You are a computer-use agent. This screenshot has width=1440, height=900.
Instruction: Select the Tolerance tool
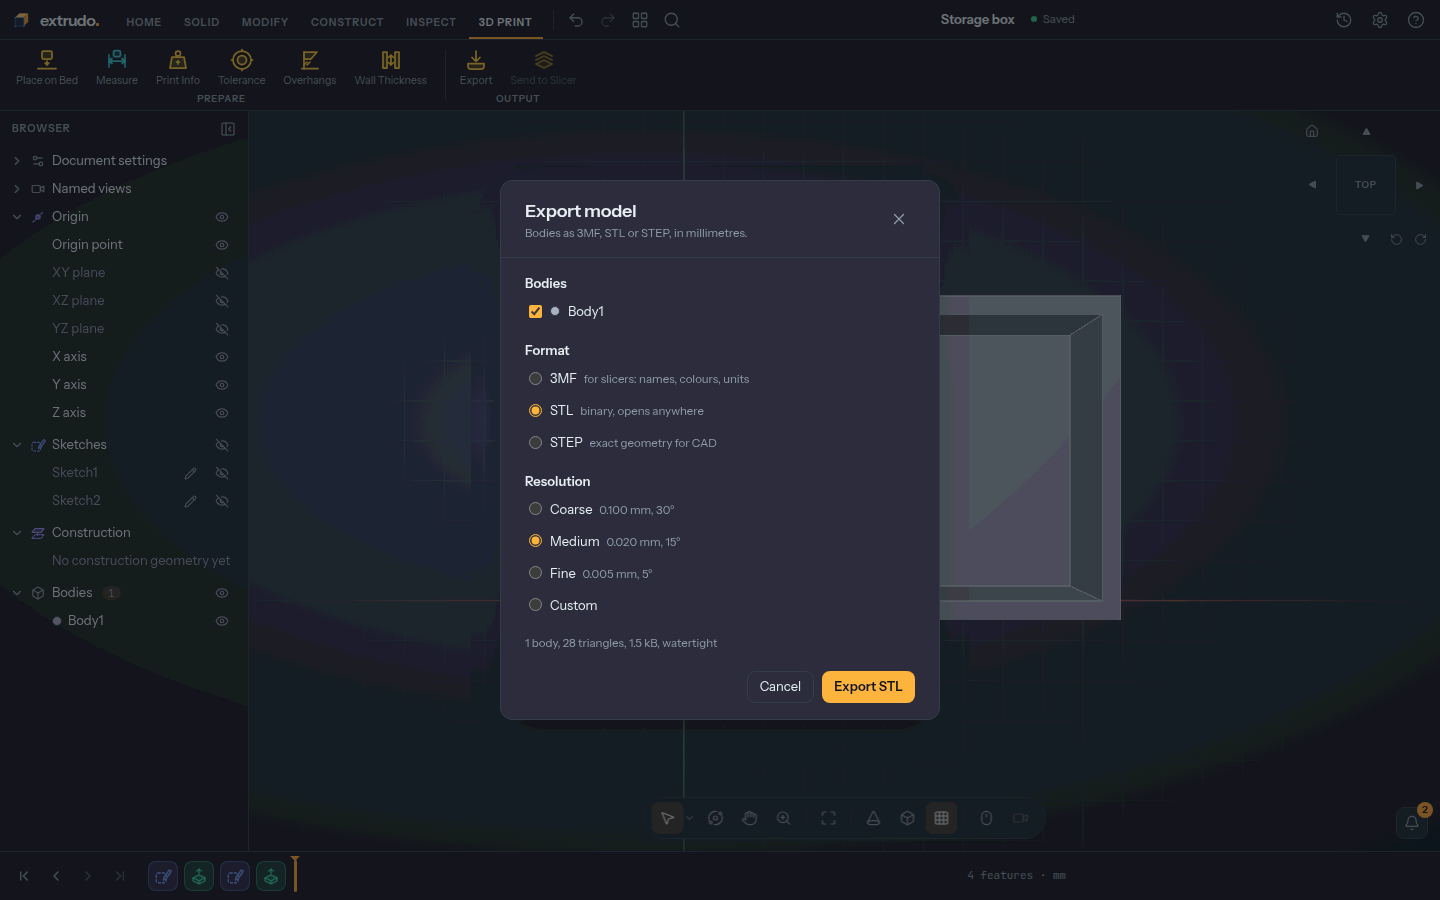click(242, 68)
